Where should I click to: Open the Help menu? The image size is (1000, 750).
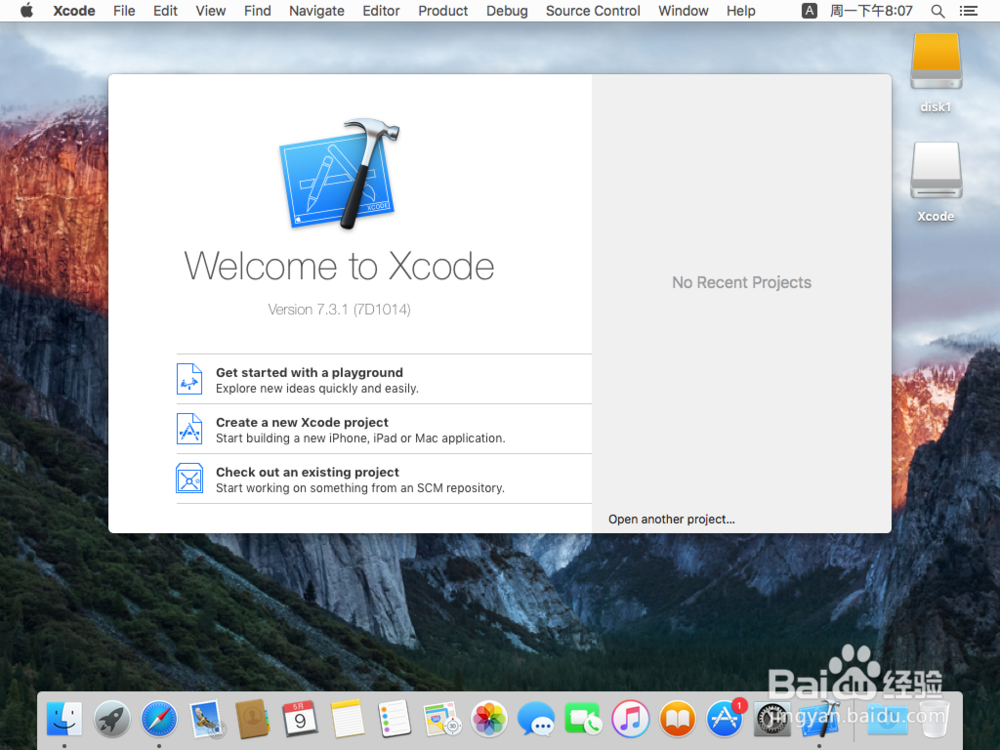(x=740, y=11)
